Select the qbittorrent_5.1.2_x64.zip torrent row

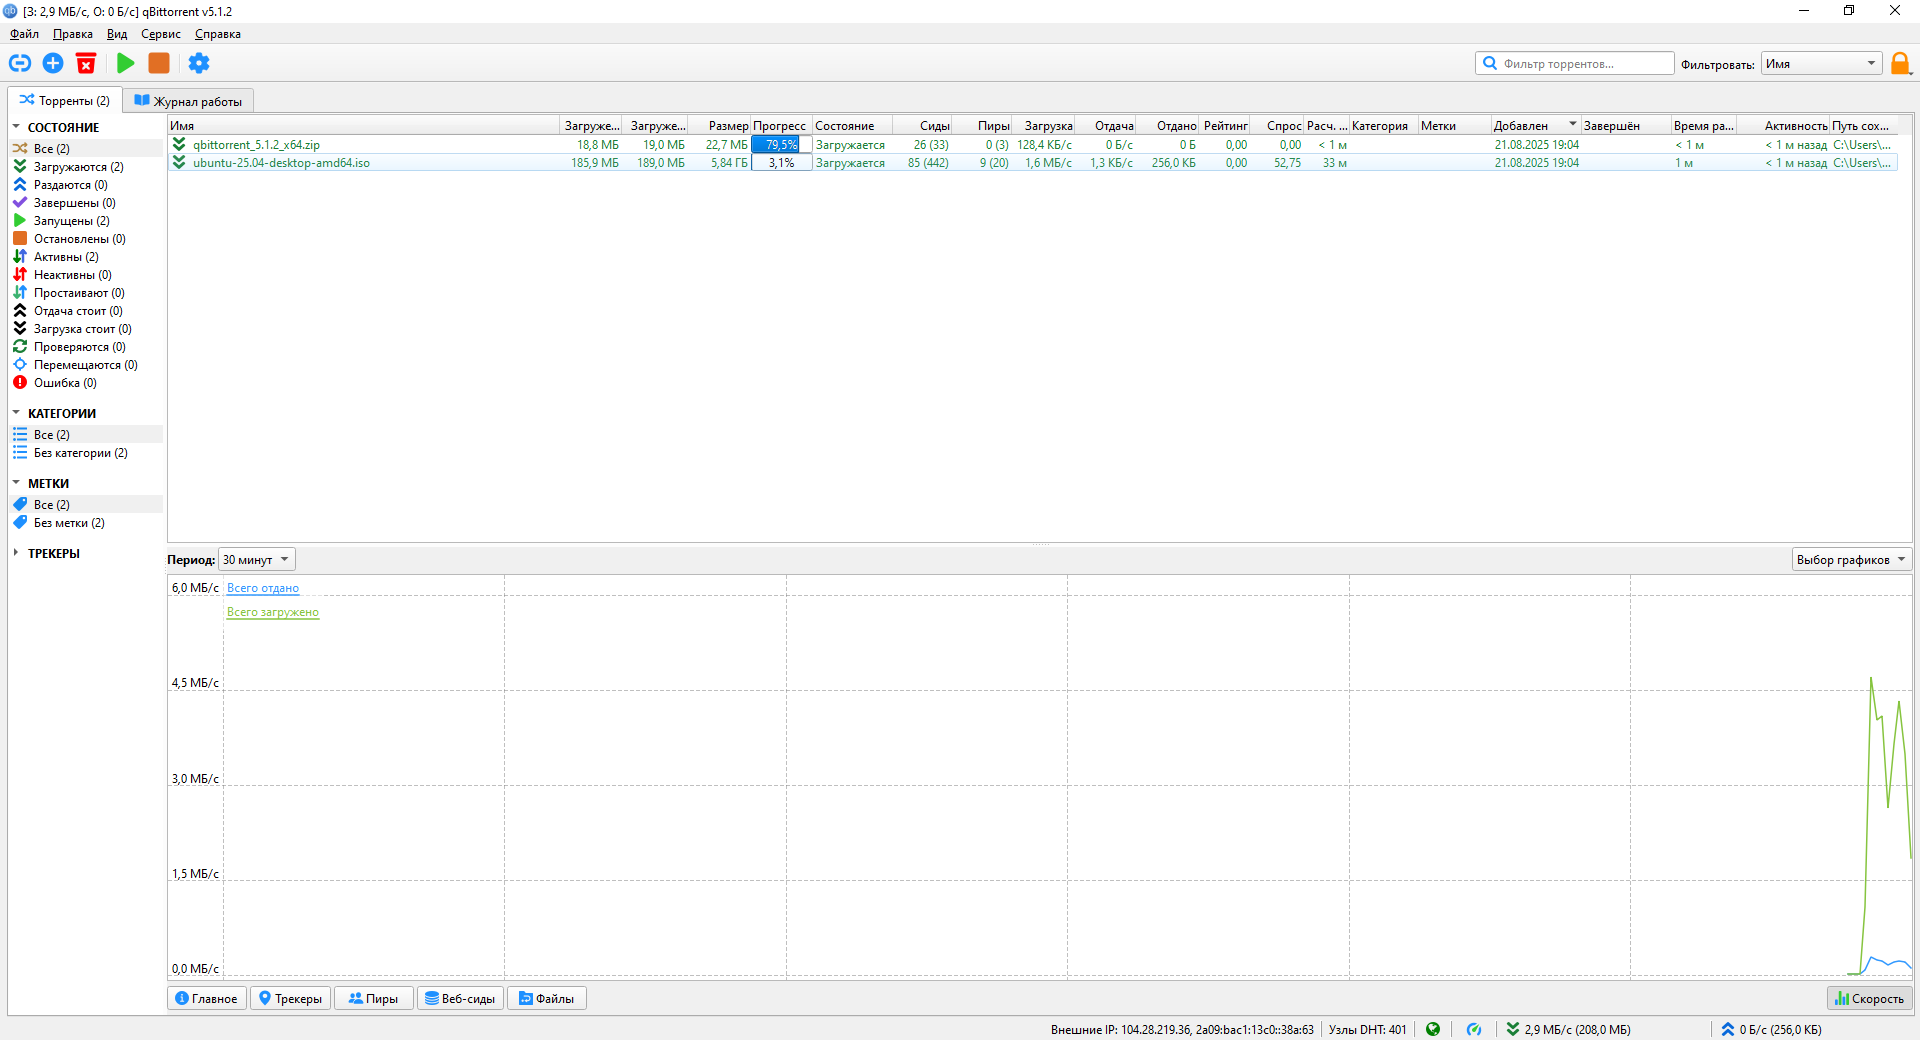[1032, 145]
